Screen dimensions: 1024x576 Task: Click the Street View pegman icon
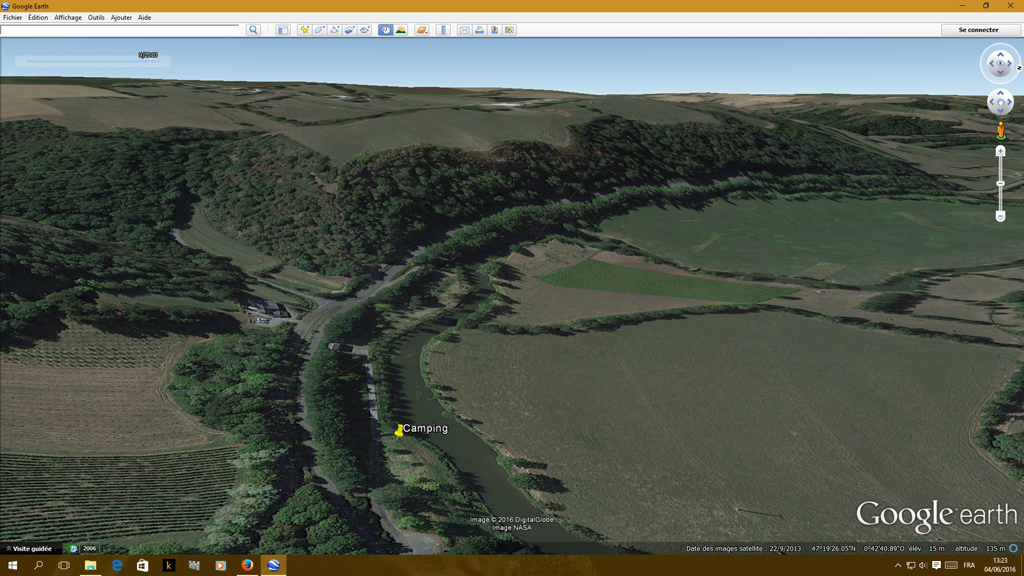point(1000,131)
